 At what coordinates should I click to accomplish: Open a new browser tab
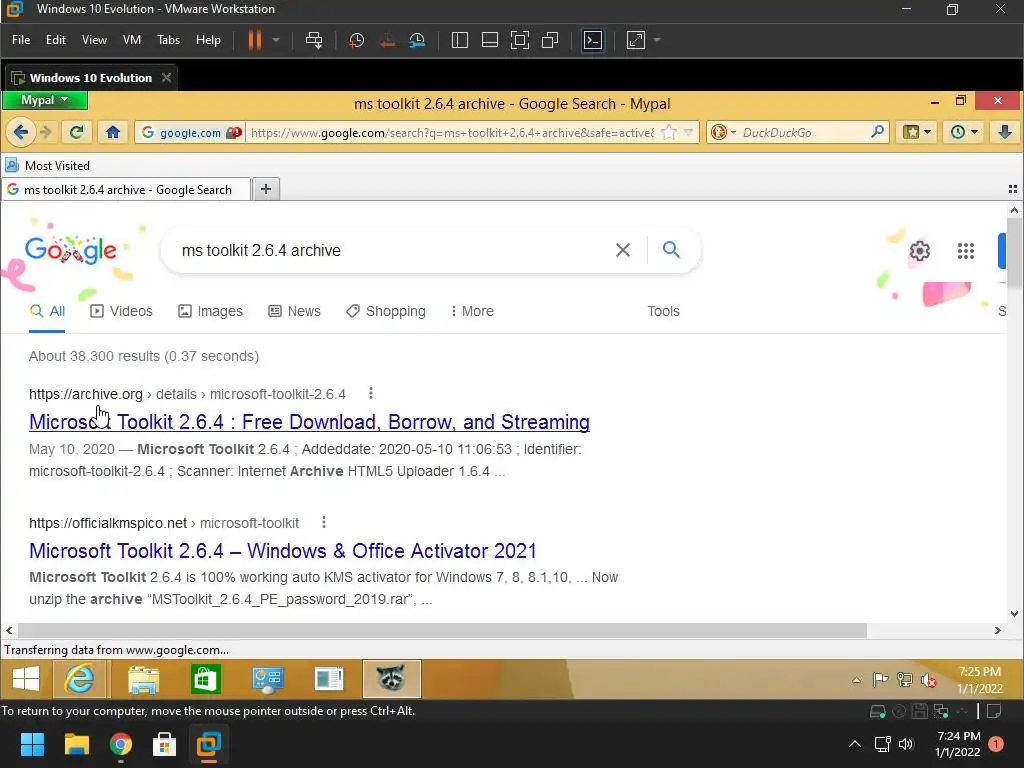coord(266,189)
